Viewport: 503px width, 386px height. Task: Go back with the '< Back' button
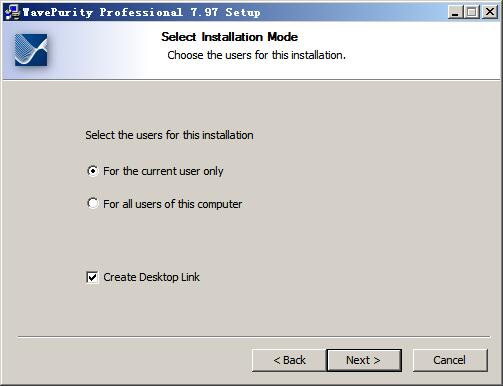click(x=289, y=360)
